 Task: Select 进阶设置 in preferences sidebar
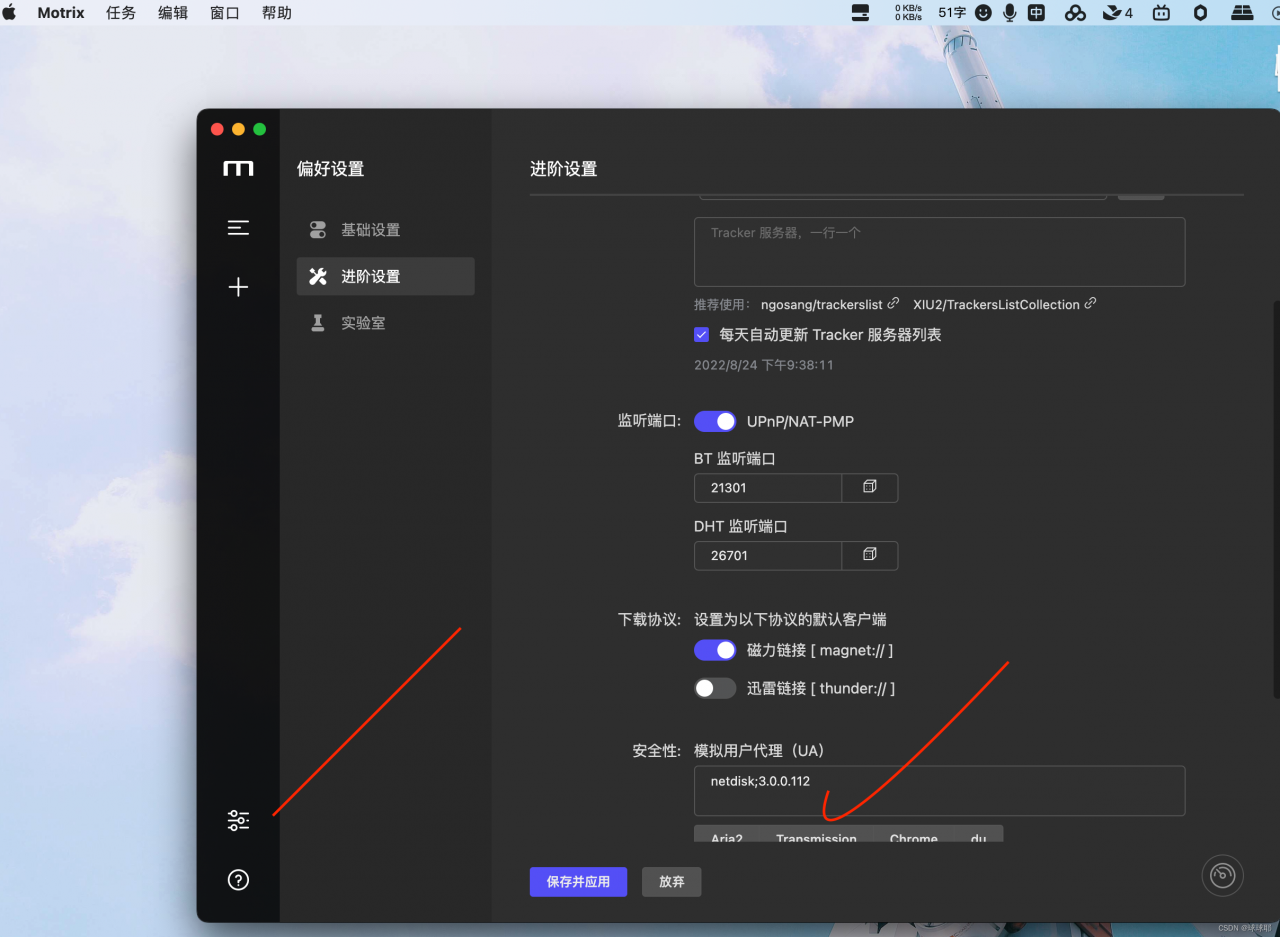(386, 276)
